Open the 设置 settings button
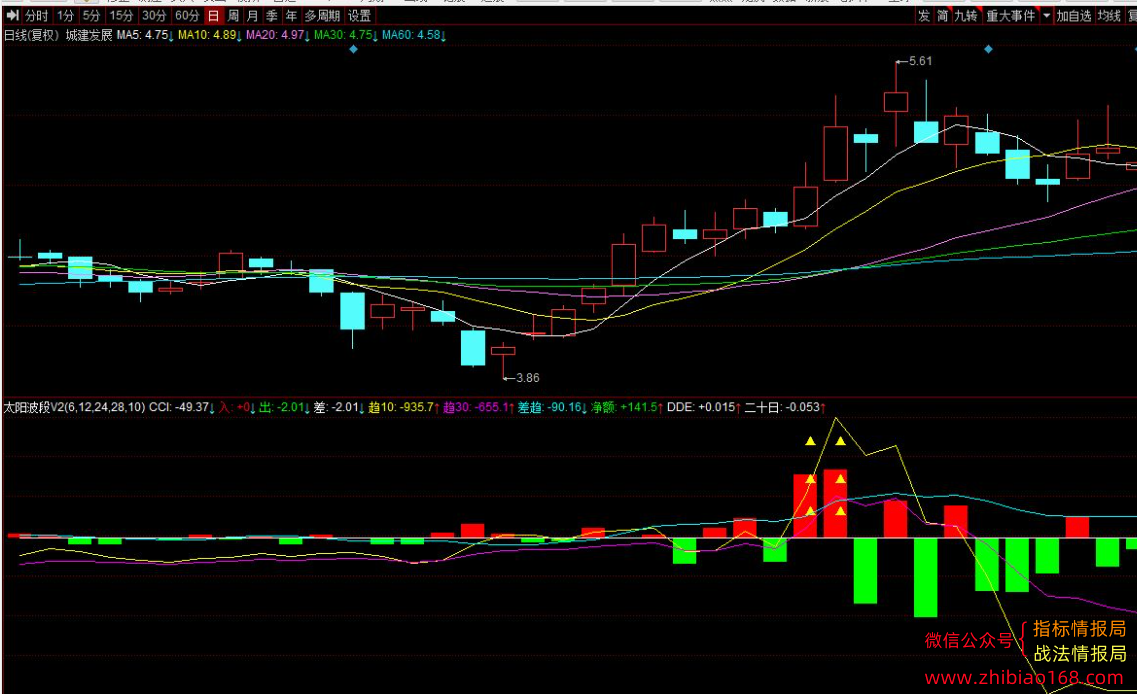This screenshot has width=1137, height=694. [x=359, y=15]
